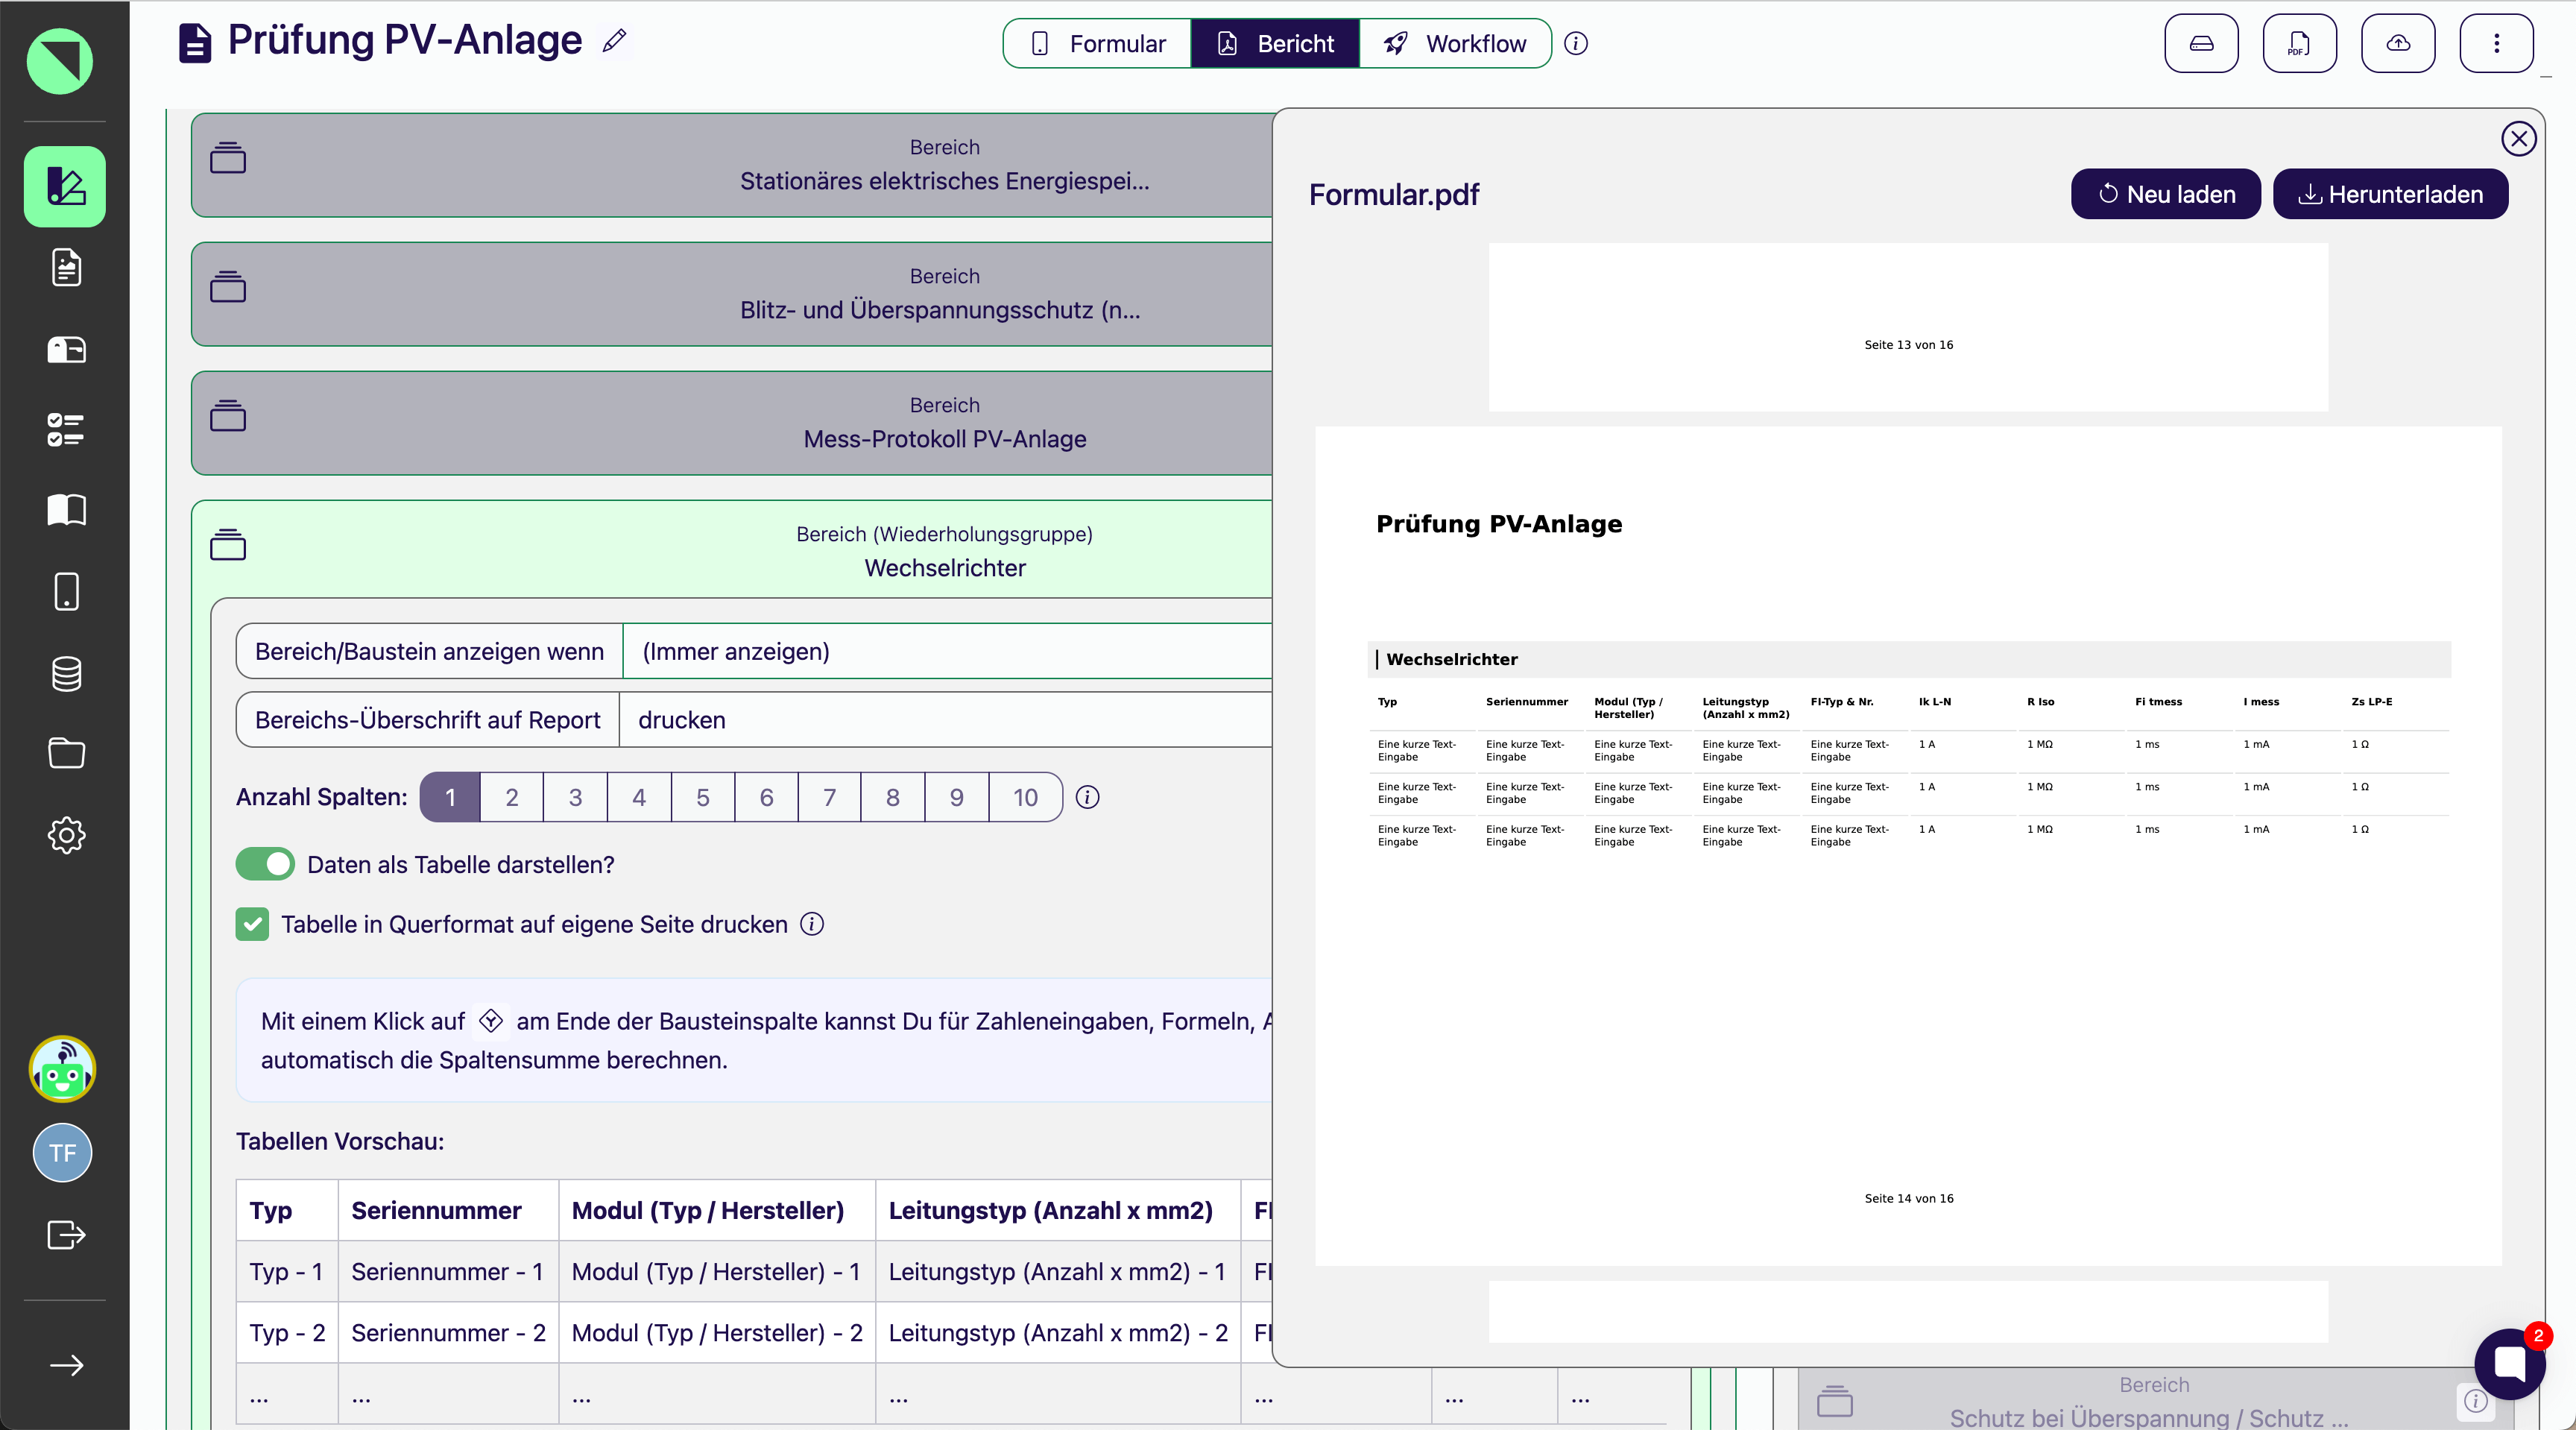This screenshot has height=1430, width=2576.
Task: Click the checklist icon in sidebar
Action: click(x=66, y=430)
